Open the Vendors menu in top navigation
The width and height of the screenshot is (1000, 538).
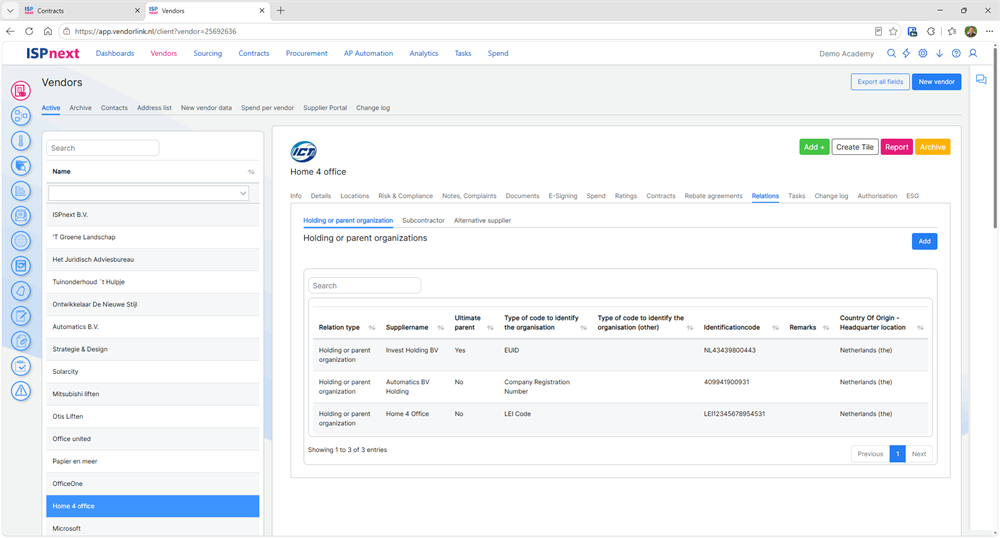point(164,54)
